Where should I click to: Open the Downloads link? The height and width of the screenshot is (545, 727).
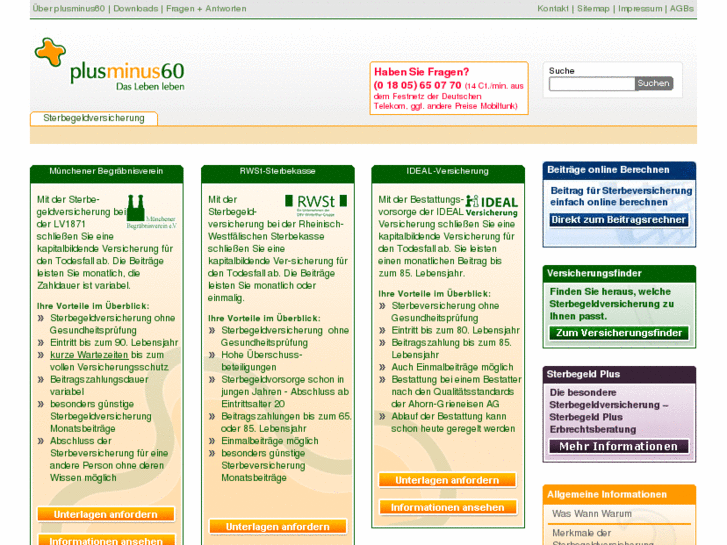tap(135, 8)
